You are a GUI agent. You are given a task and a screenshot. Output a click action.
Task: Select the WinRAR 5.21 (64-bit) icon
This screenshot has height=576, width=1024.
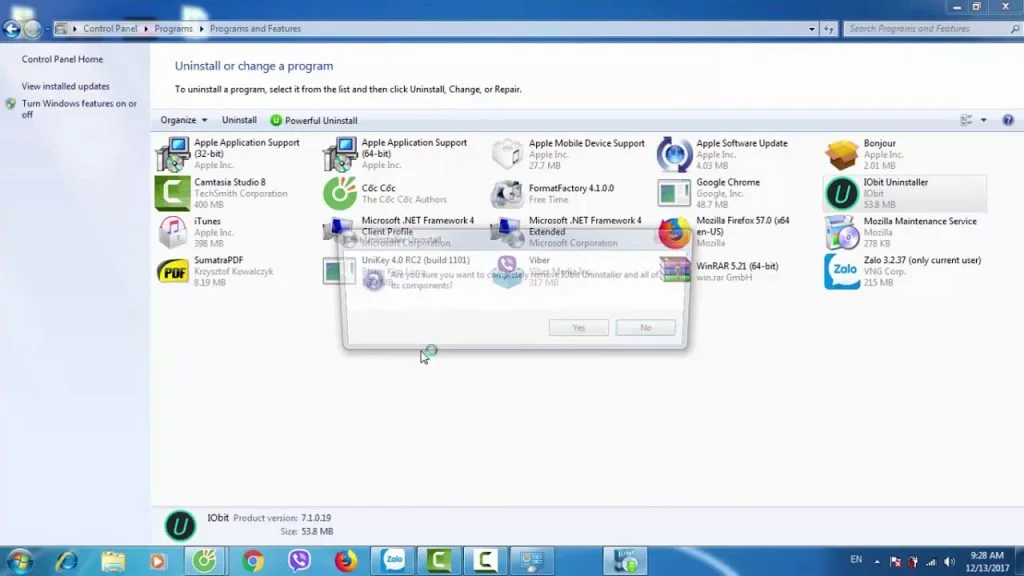click(674, 270)
